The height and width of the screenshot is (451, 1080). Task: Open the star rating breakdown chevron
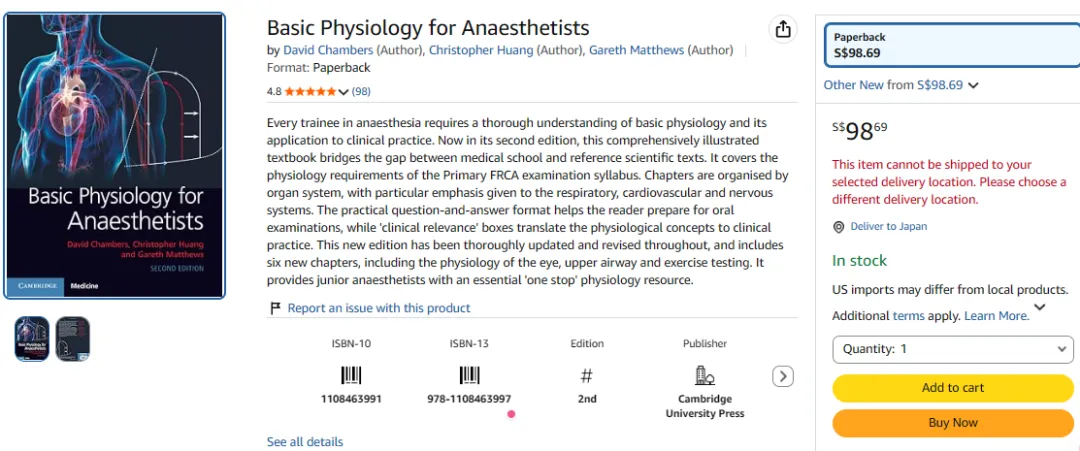[344, 92]
